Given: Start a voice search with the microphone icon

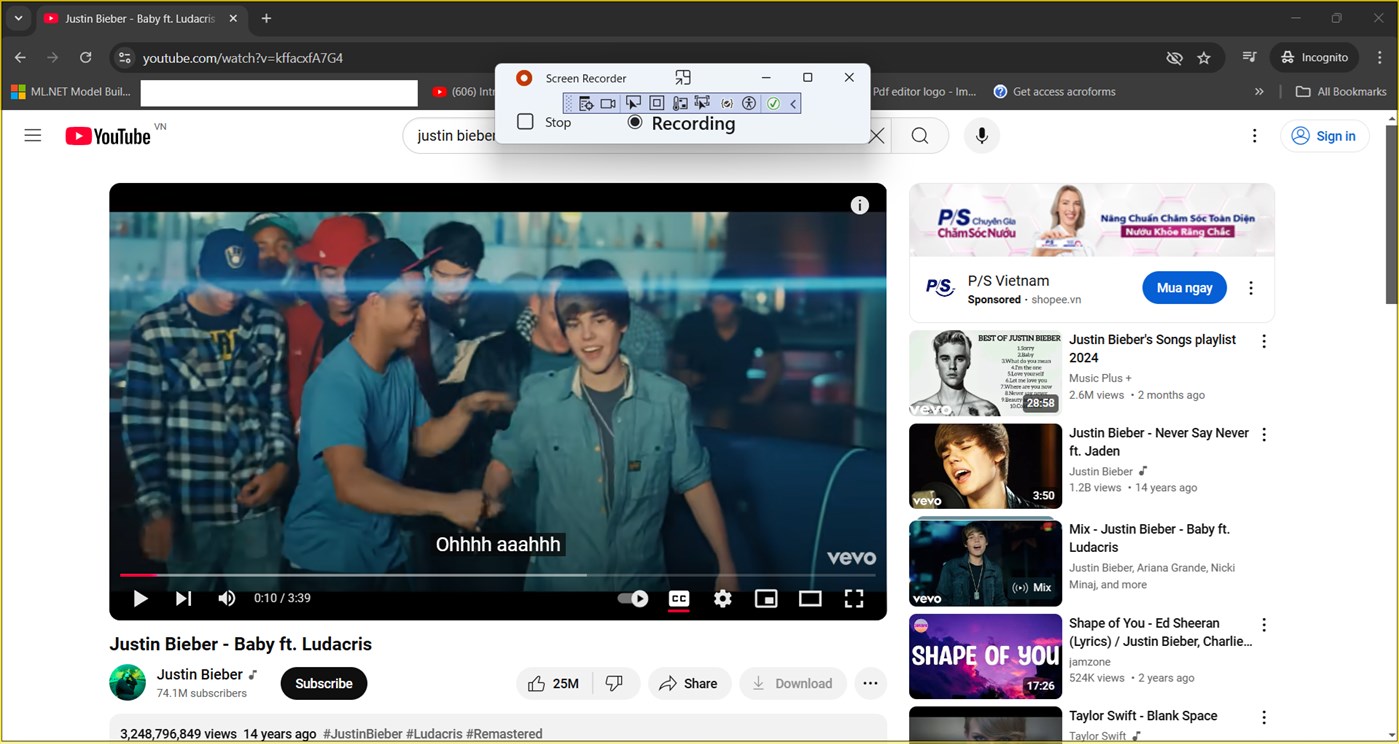Looking at the screenshot, I should [981, 135].
